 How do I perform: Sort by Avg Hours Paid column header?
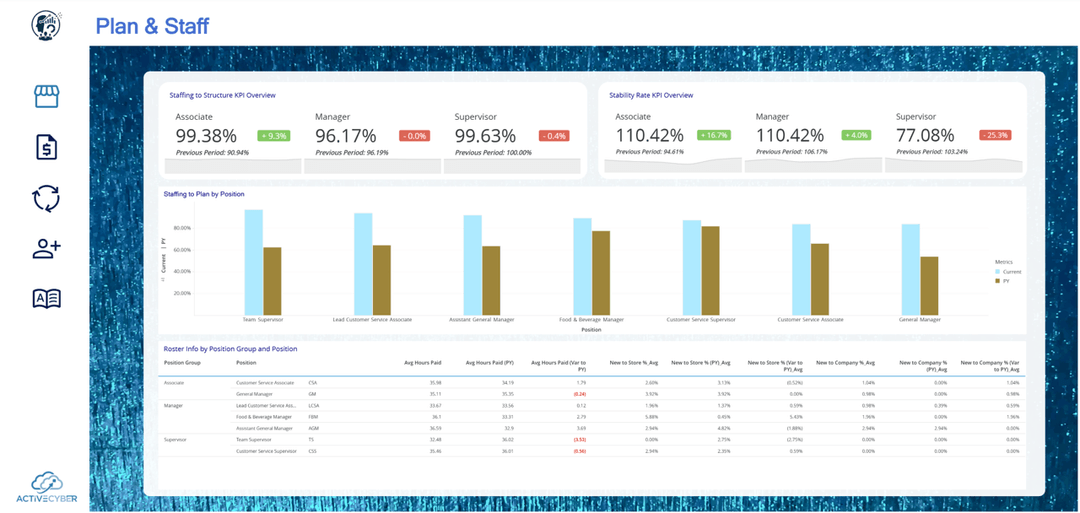pyautogui.click(x=422, y=362)
